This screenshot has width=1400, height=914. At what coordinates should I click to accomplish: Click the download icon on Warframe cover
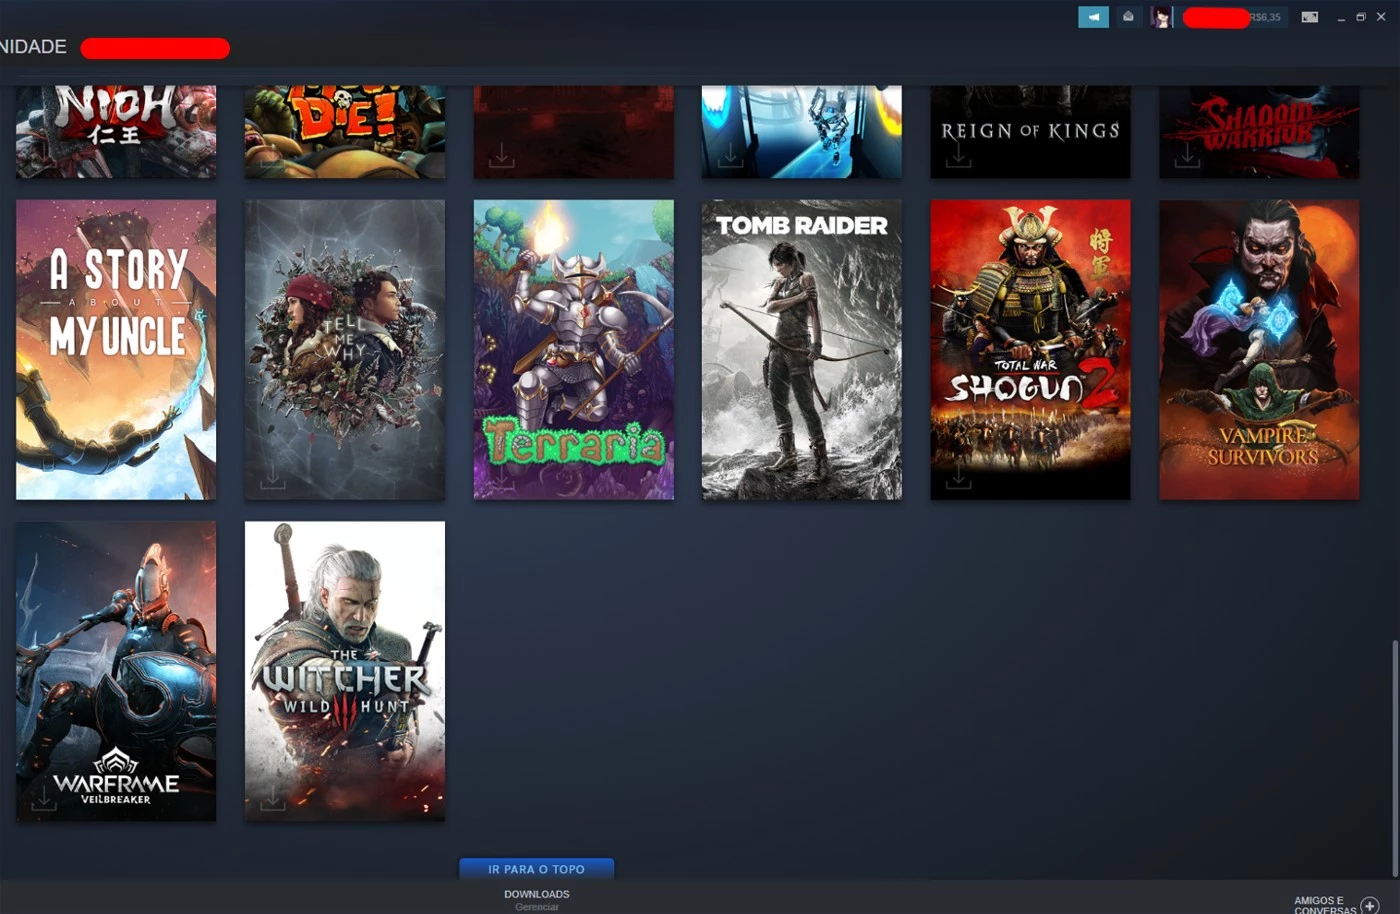coord(44,798)
